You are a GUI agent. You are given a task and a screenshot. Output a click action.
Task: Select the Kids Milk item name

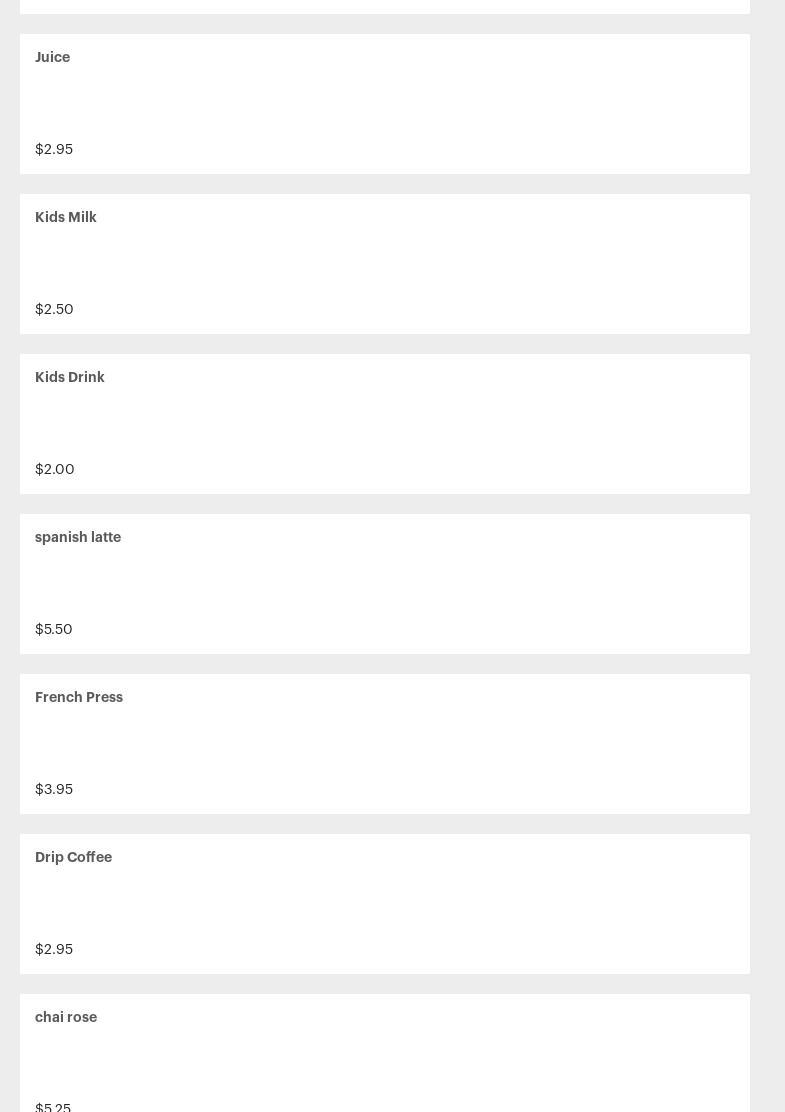coord(66,217)
